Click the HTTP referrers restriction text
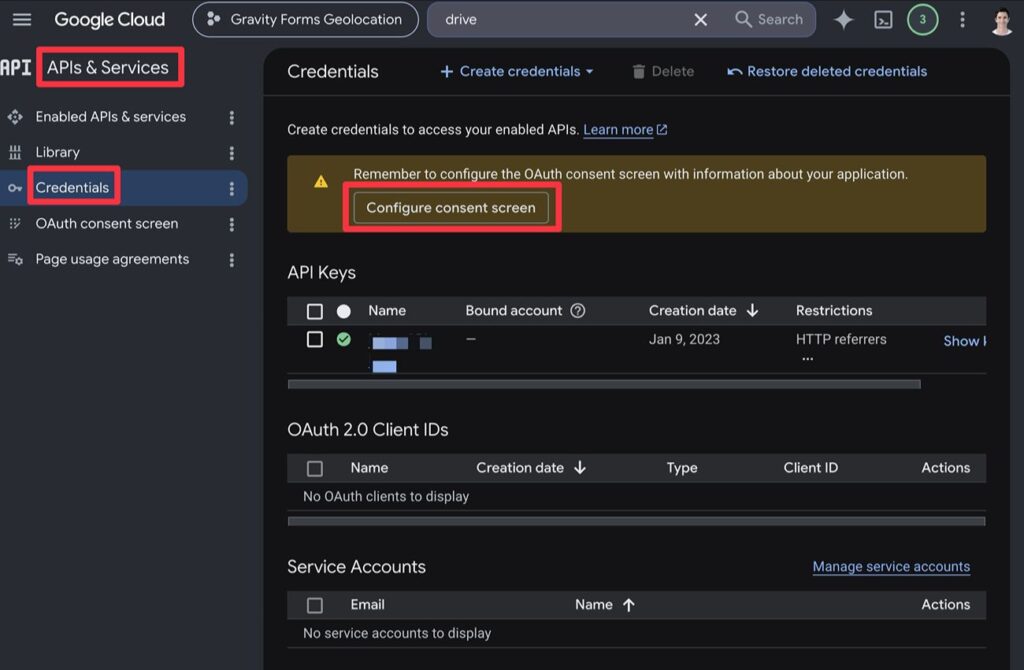Viewport: 1024px width, 670px height. pyautogui.click(x=841, y=340)
